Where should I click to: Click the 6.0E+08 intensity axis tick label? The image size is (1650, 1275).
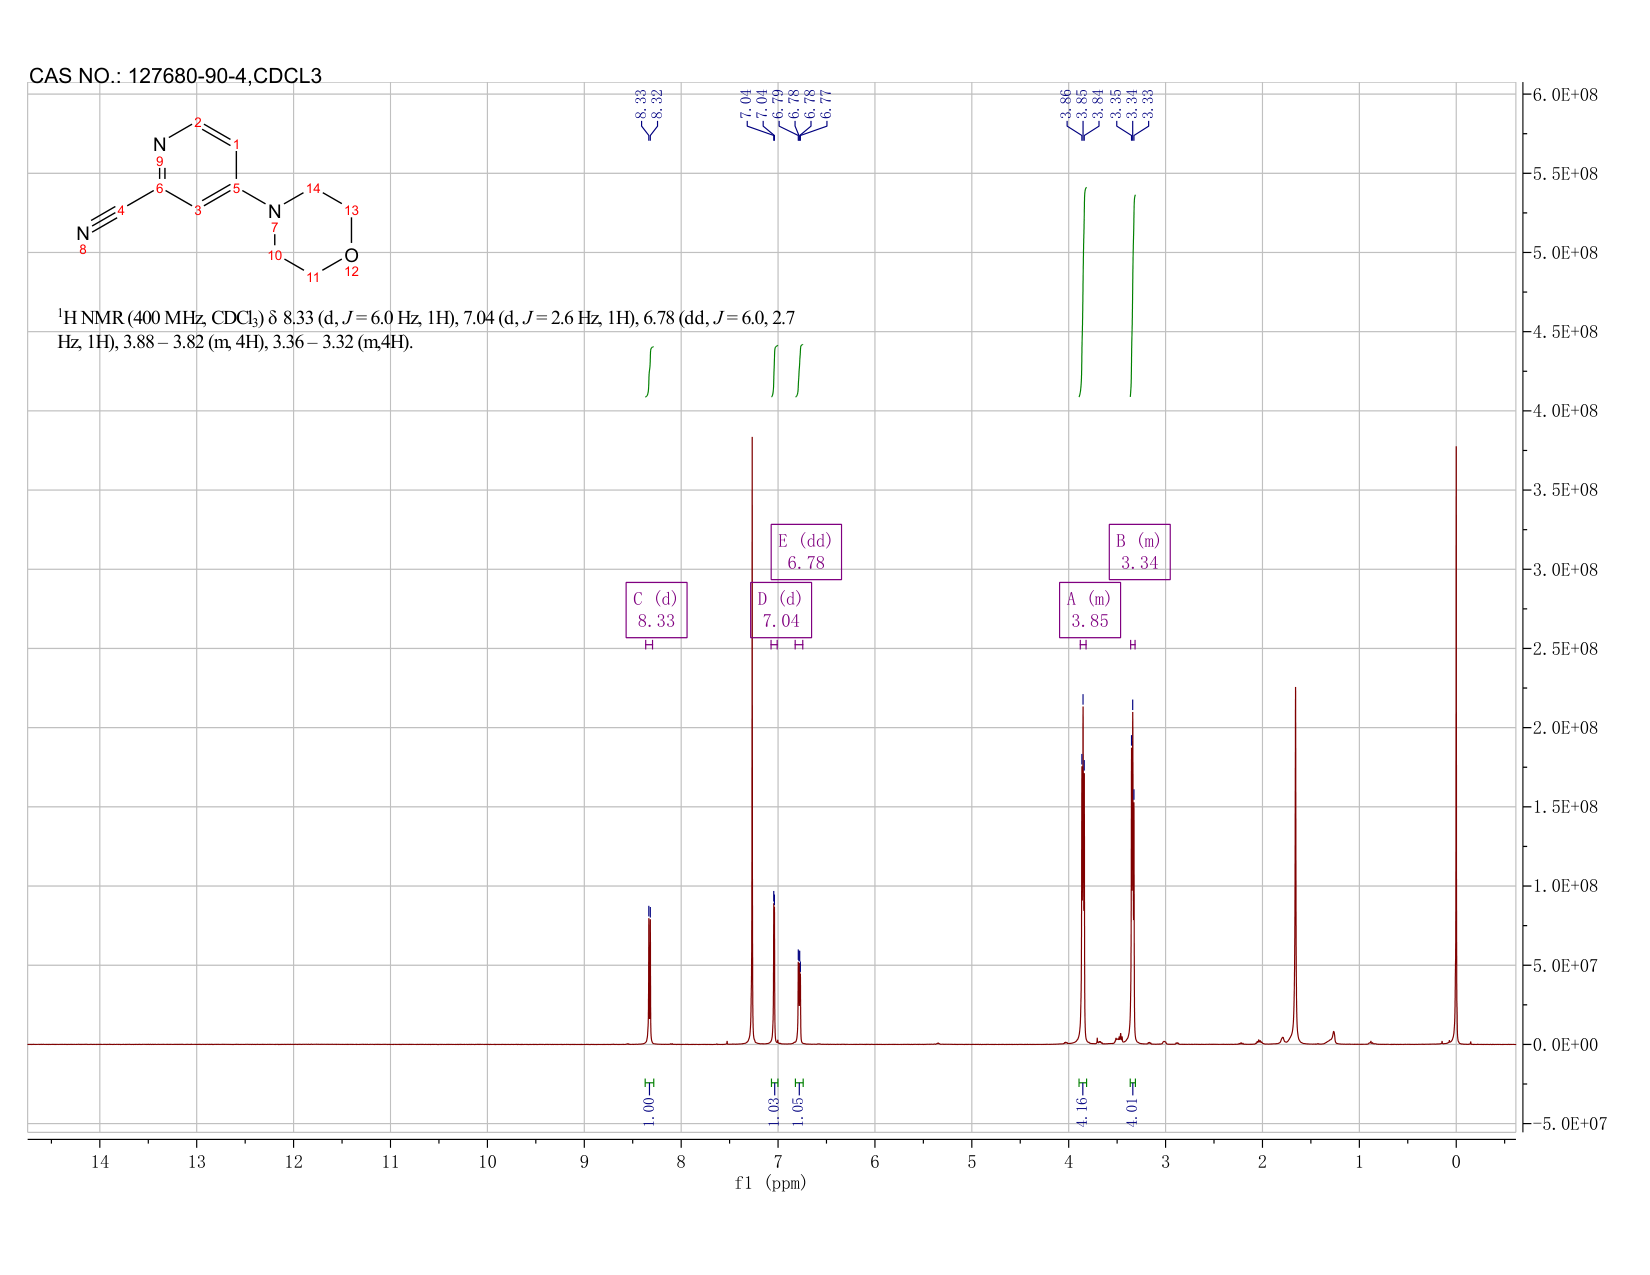1565,94
